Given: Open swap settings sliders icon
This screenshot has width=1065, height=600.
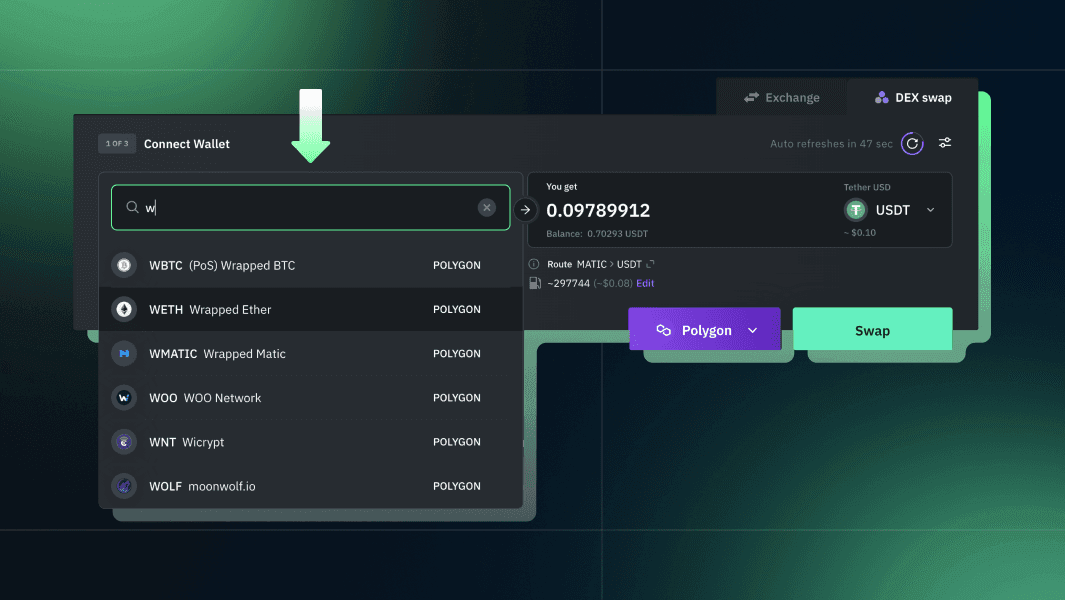Looking at the screenshot, I should point(945,143).
